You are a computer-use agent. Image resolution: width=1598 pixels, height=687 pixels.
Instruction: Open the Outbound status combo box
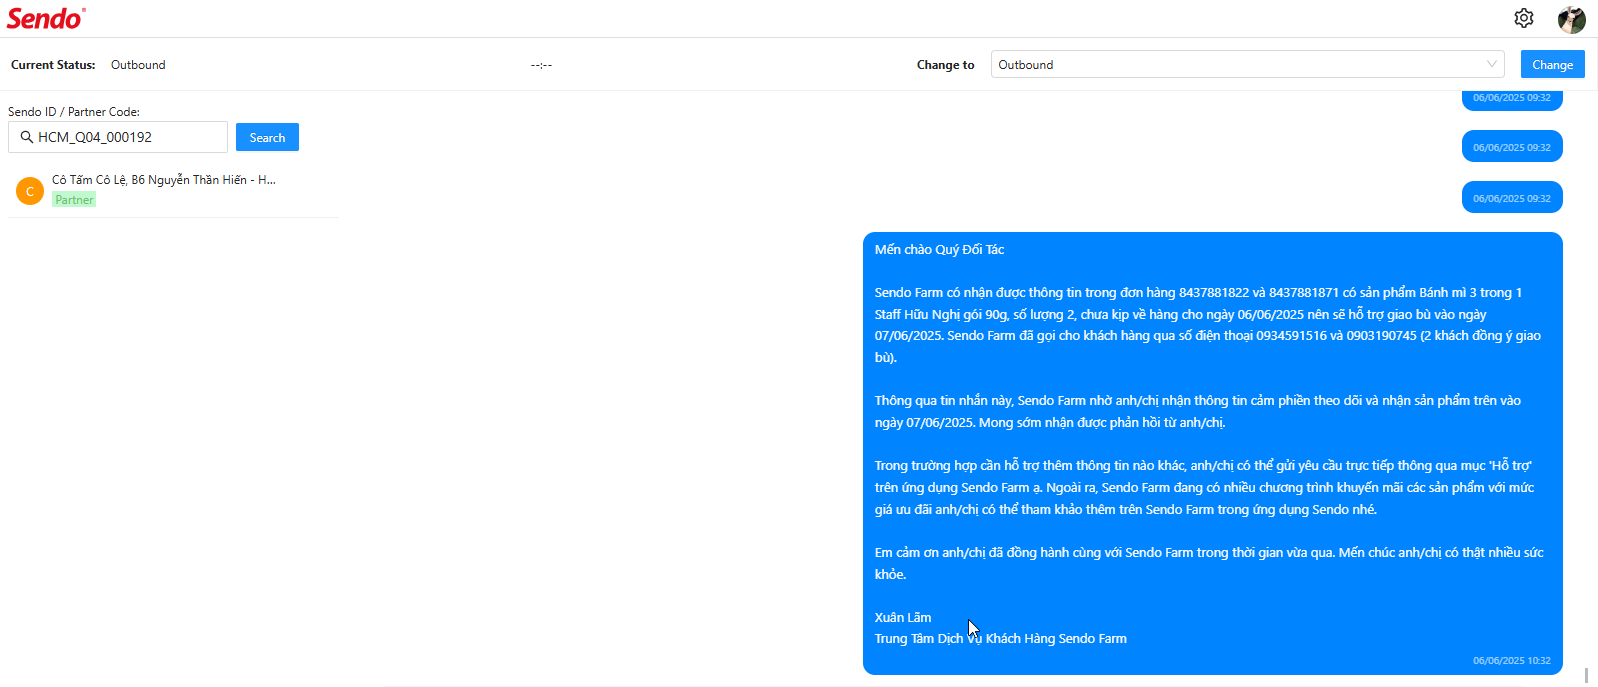(x=1248, y=64)
